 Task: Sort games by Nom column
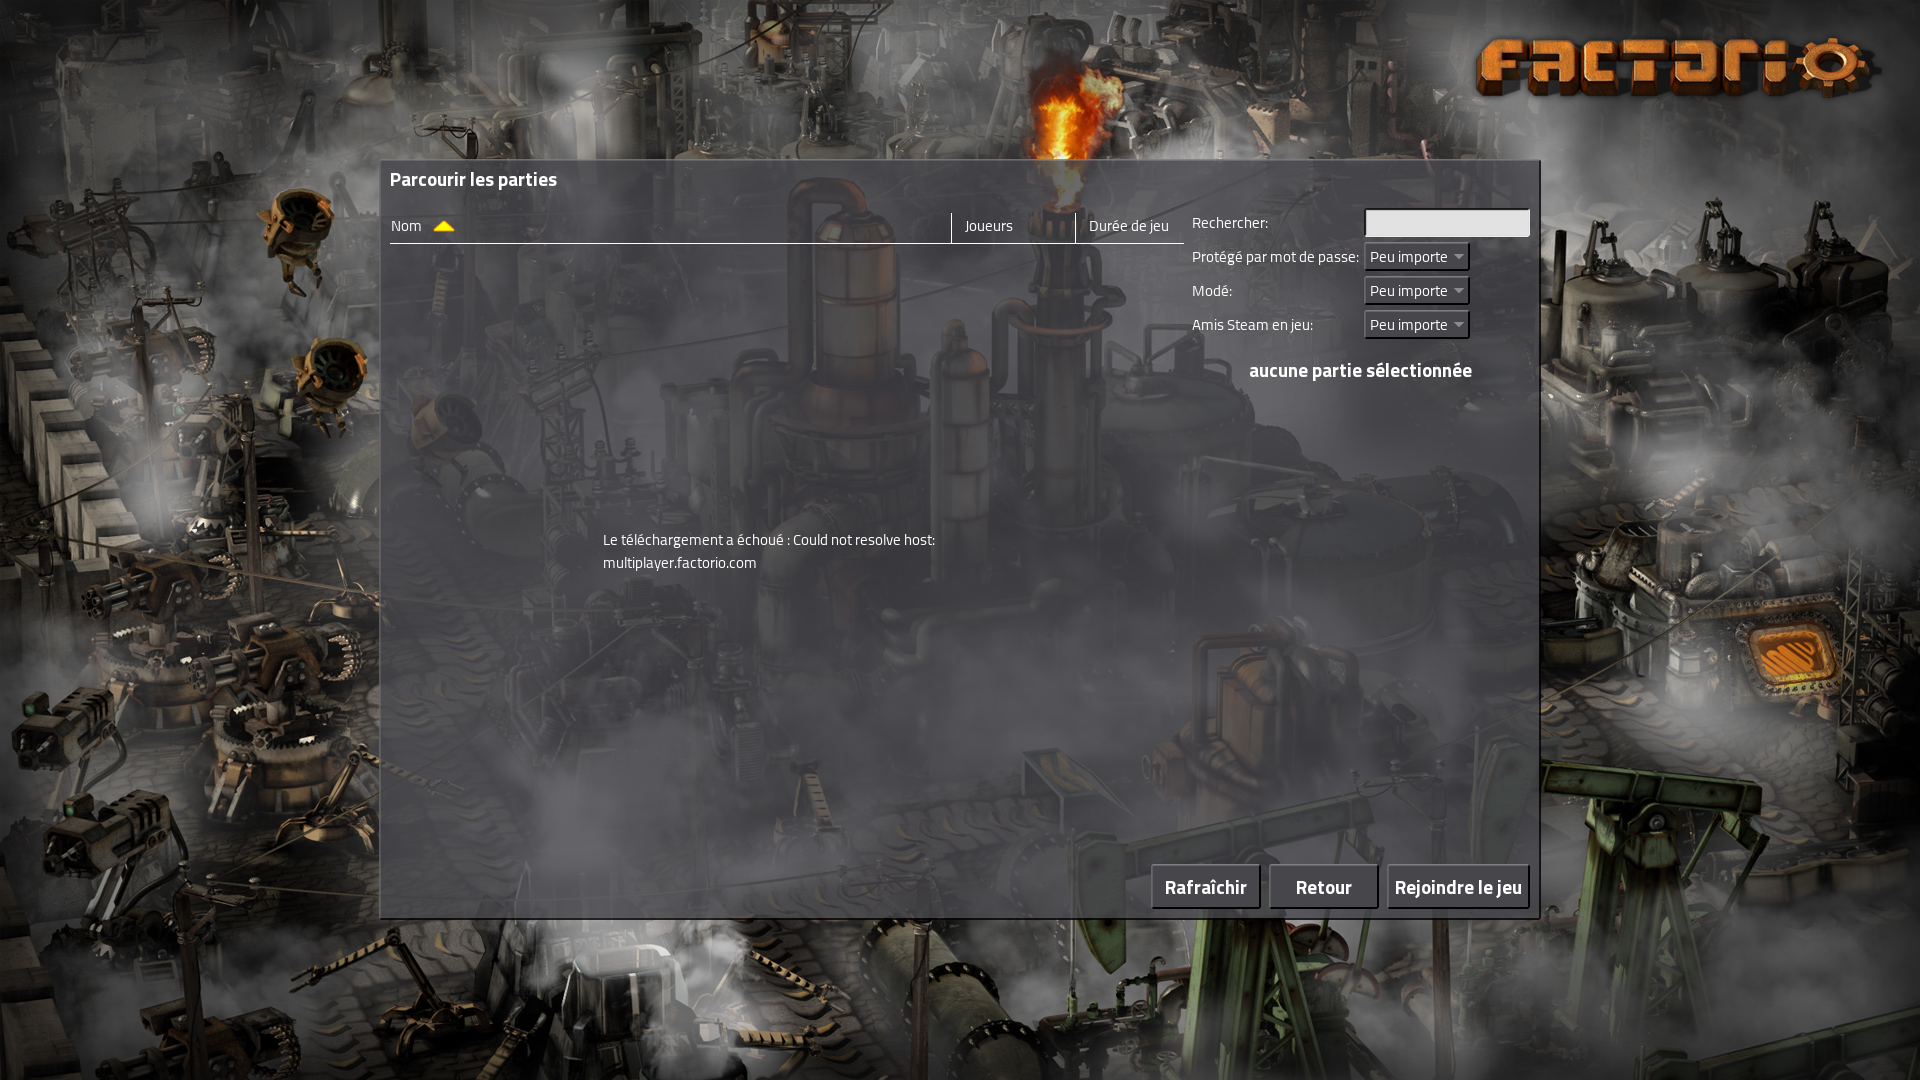coord(406,226)
